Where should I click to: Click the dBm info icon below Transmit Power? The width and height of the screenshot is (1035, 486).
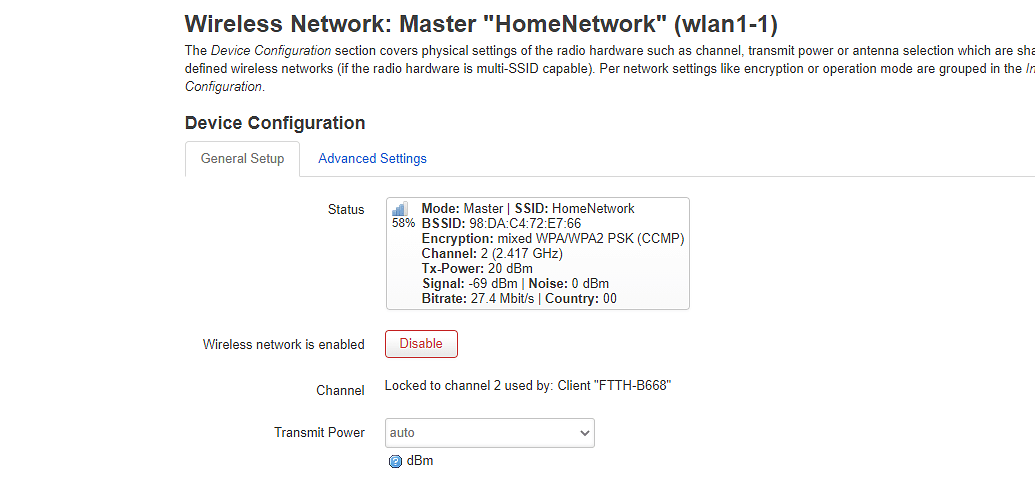click(x=395, y=461)
